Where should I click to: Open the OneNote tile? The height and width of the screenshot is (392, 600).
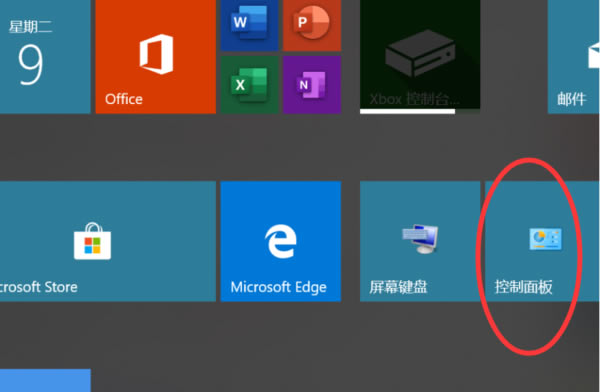coord(312,85)
